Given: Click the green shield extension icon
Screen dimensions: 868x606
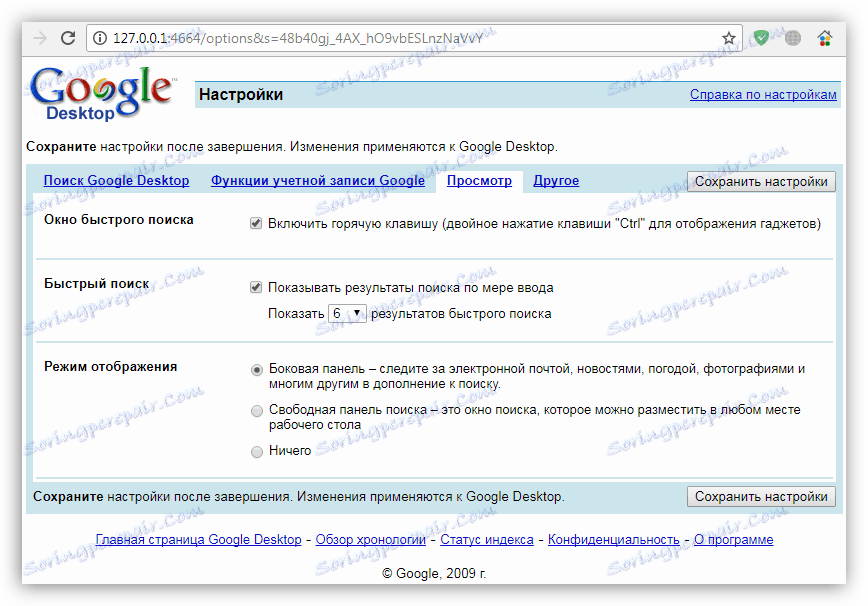Looking at the screenshot, I should (x=761, y=36).
